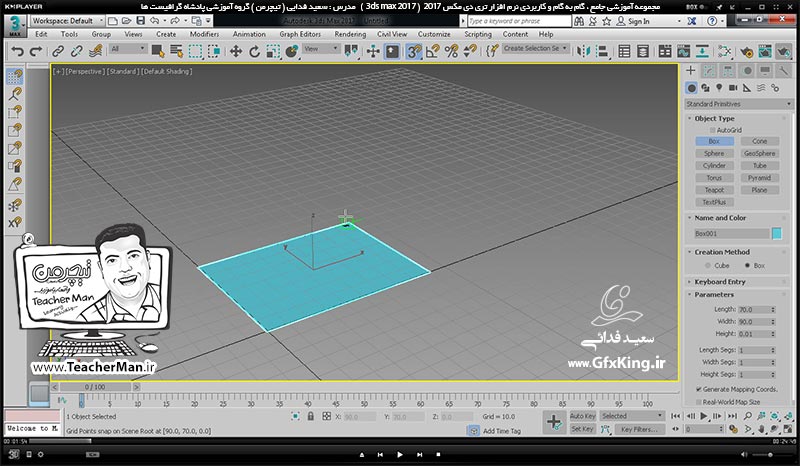The height and width of the screenshot is (466, 800).
Task: Click the 3ds Max time slider
Action: [x=95, y=387]
